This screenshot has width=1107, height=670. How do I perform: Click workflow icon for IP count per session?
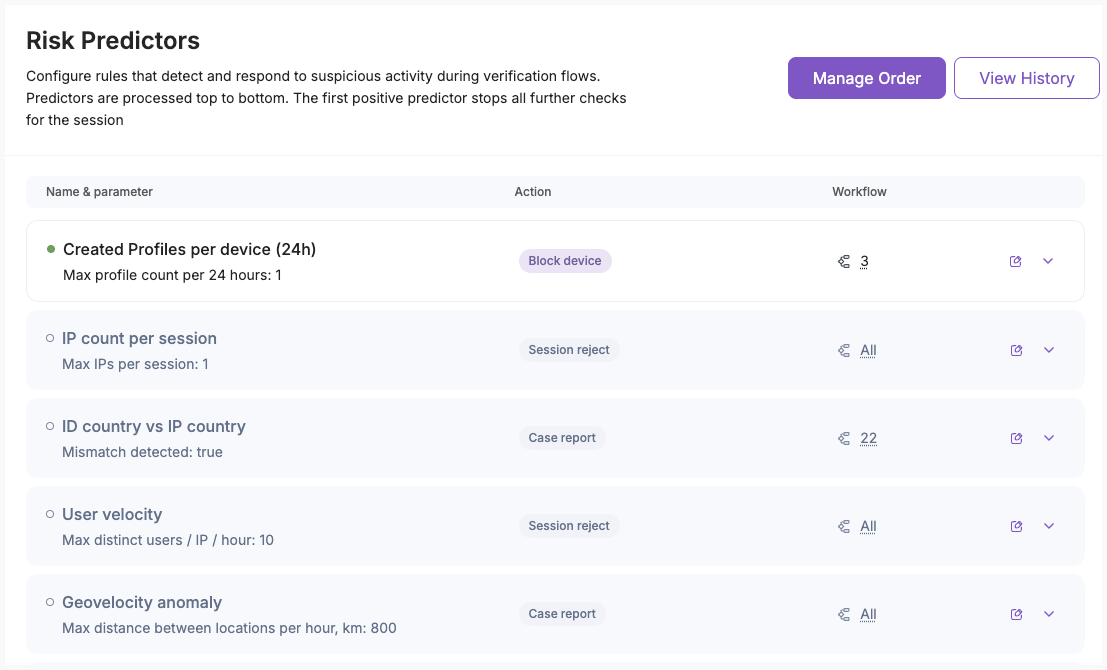click(844, 350)
